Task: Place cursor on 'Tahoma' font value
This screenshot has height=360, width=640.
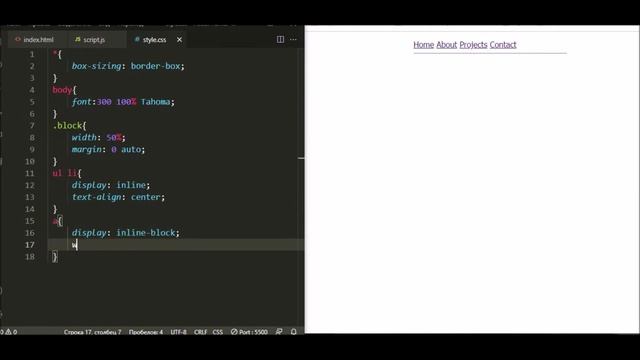Action: (156, 102)
